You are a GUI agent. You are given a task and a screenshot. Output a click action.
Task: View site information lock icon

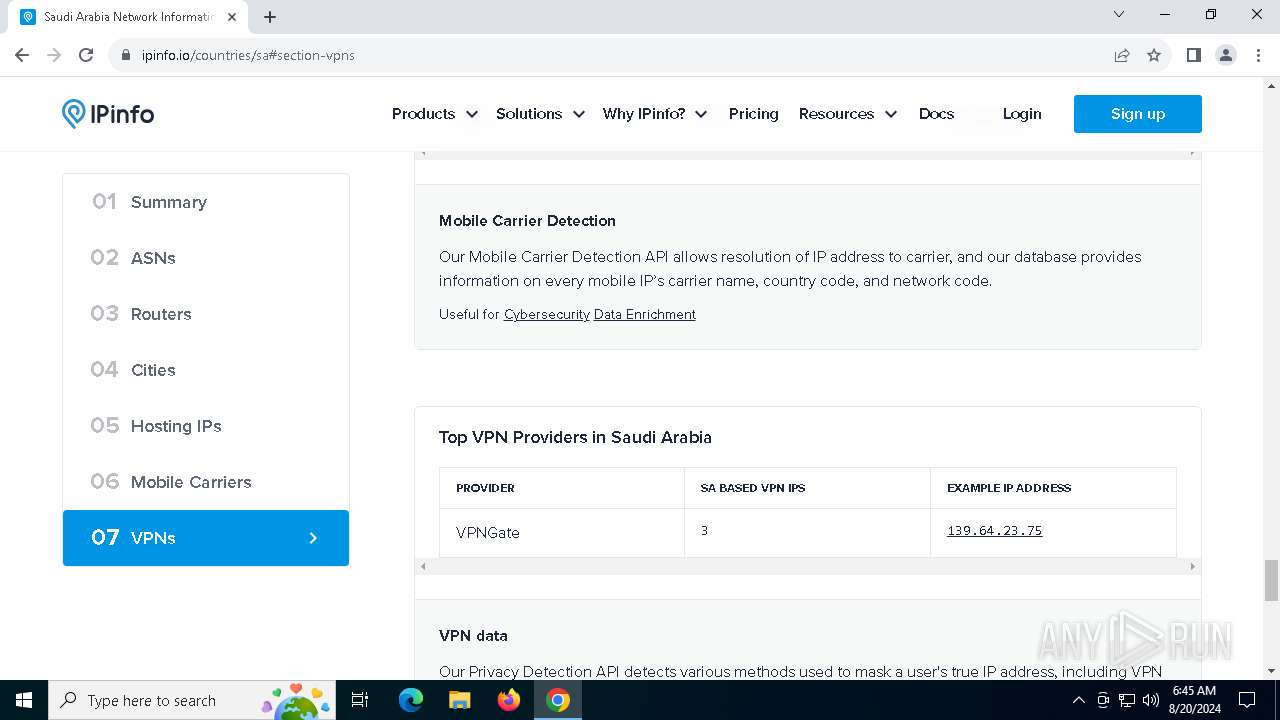126,55
